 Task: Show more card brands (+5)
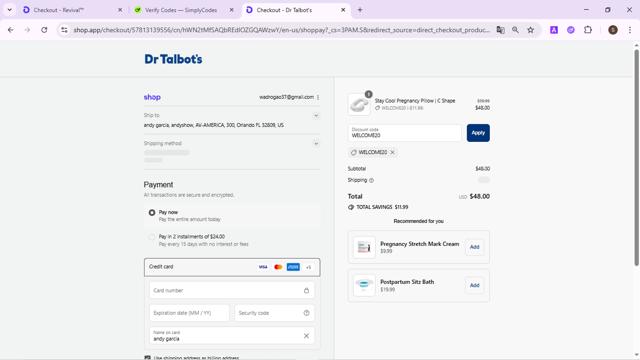coord(309,267)
